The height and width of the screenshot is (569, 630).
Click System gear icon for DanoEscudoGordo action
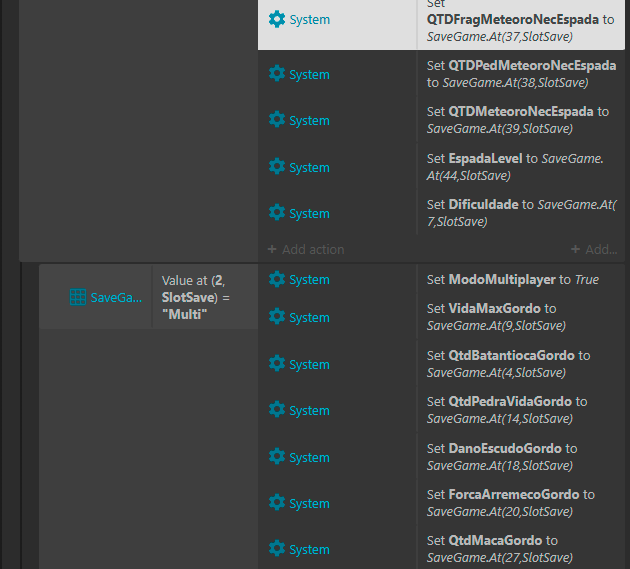(277, 456)
